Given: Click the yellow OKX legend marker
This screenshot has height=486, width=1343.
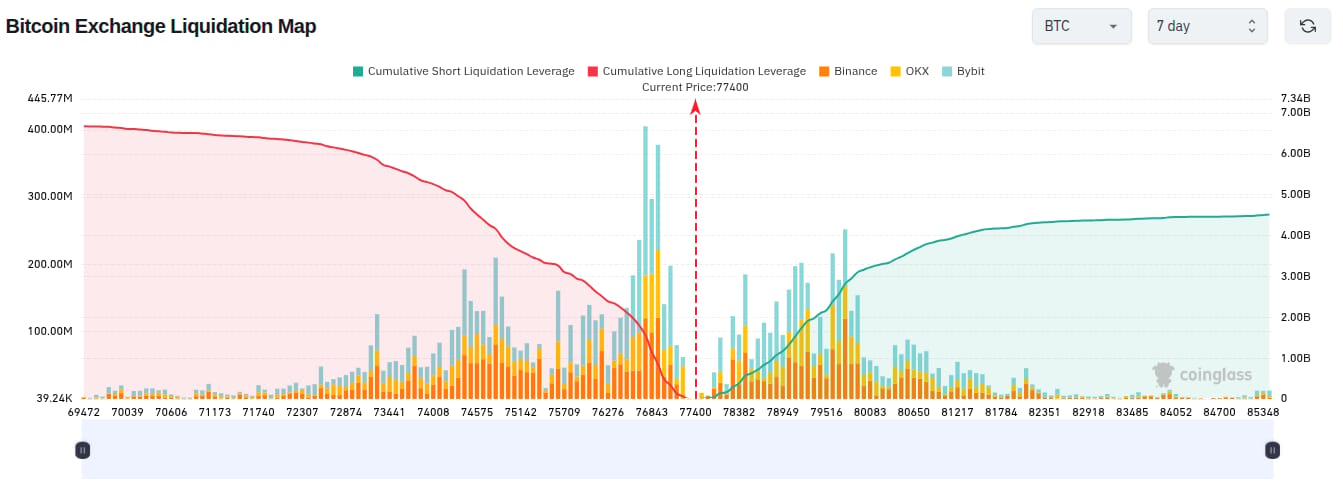Looking at the screenshot, I should [x=895, y=72].
